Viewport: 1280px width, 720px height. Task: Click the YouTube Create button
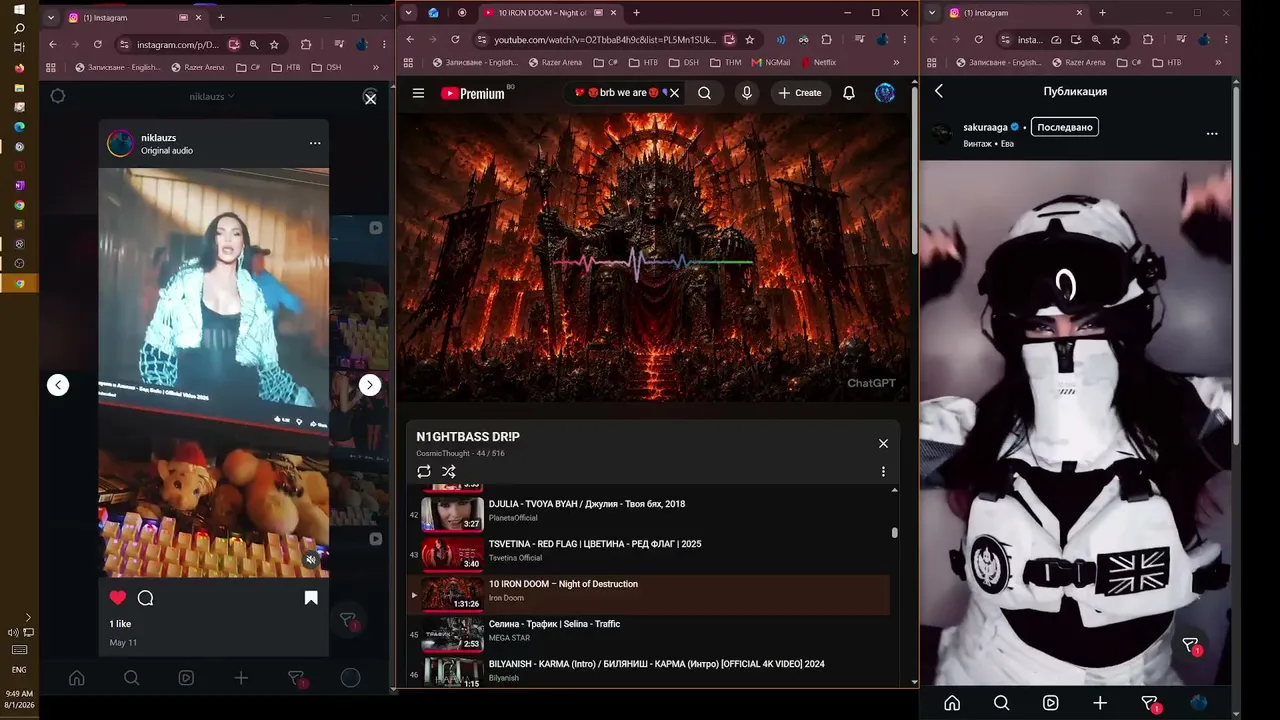click(x=800, y=93)
